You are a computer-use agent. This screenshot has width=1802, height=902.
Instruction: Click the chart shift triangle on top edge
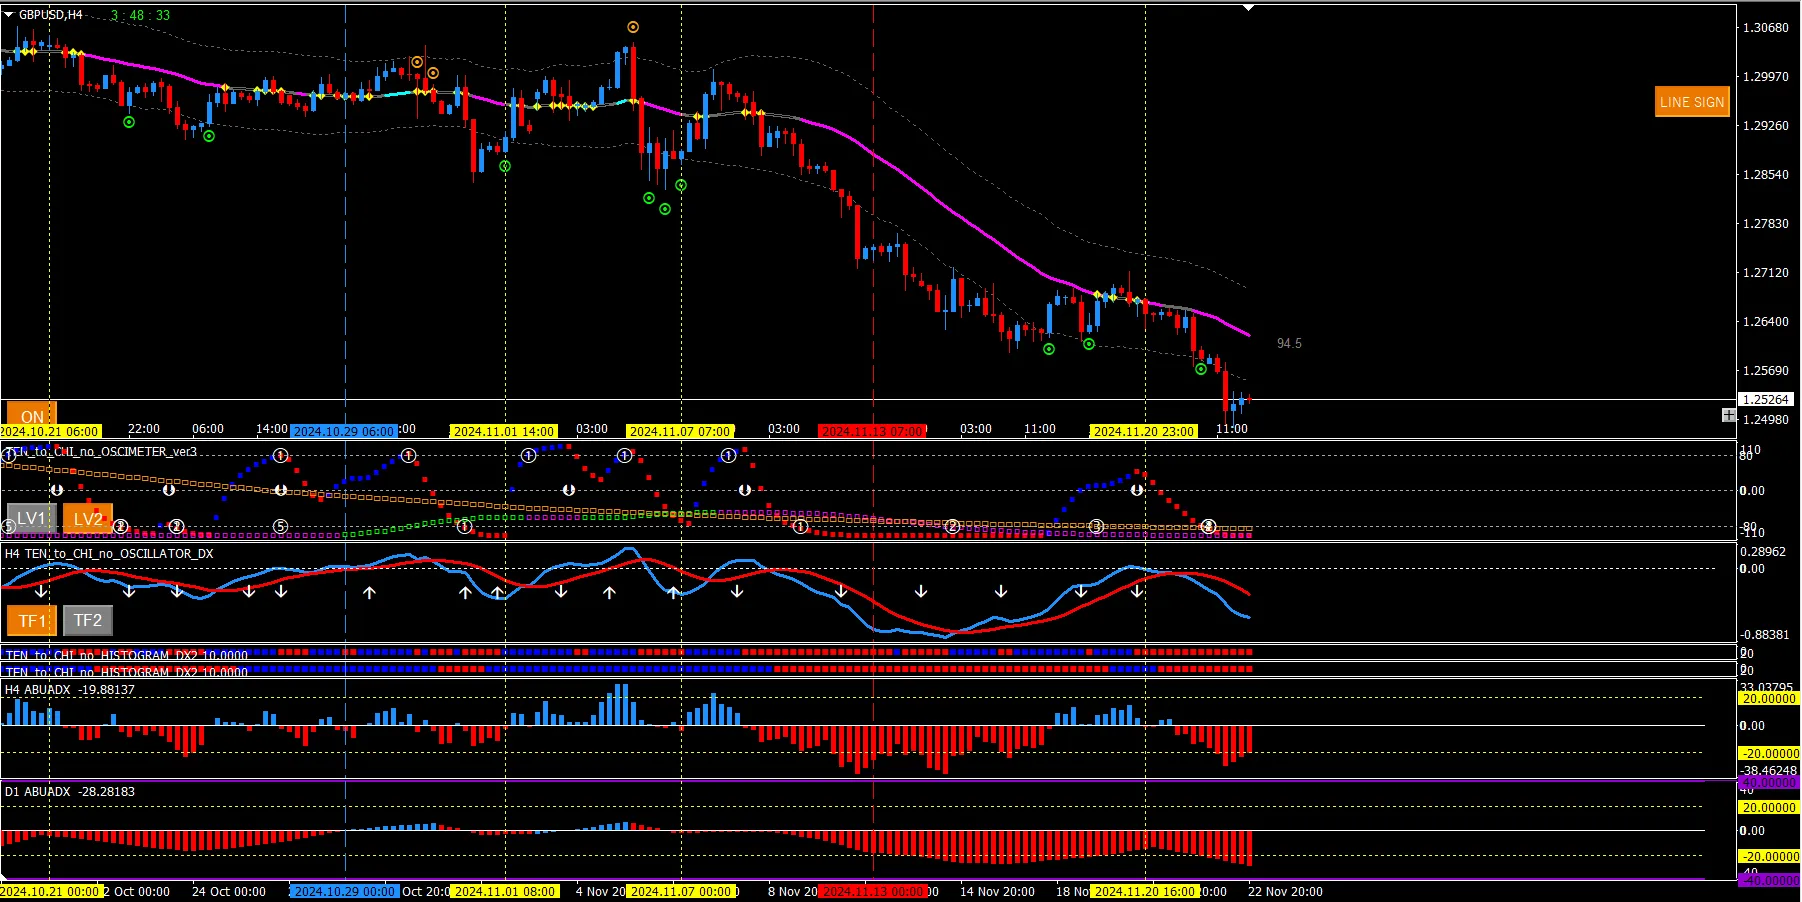pyautogui.click(x=1248, y=8)
